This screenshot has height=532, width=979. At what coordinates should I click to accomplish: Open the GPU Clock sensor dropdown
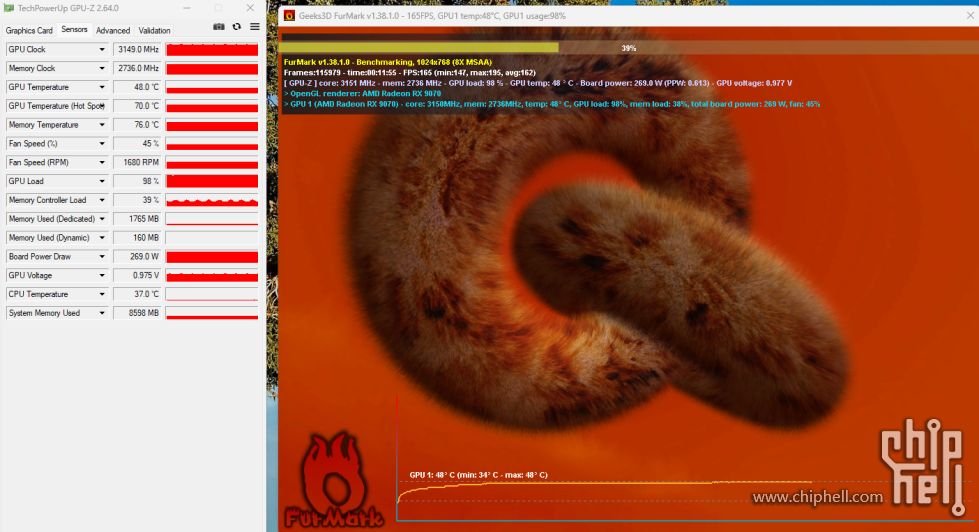point(102,49)
